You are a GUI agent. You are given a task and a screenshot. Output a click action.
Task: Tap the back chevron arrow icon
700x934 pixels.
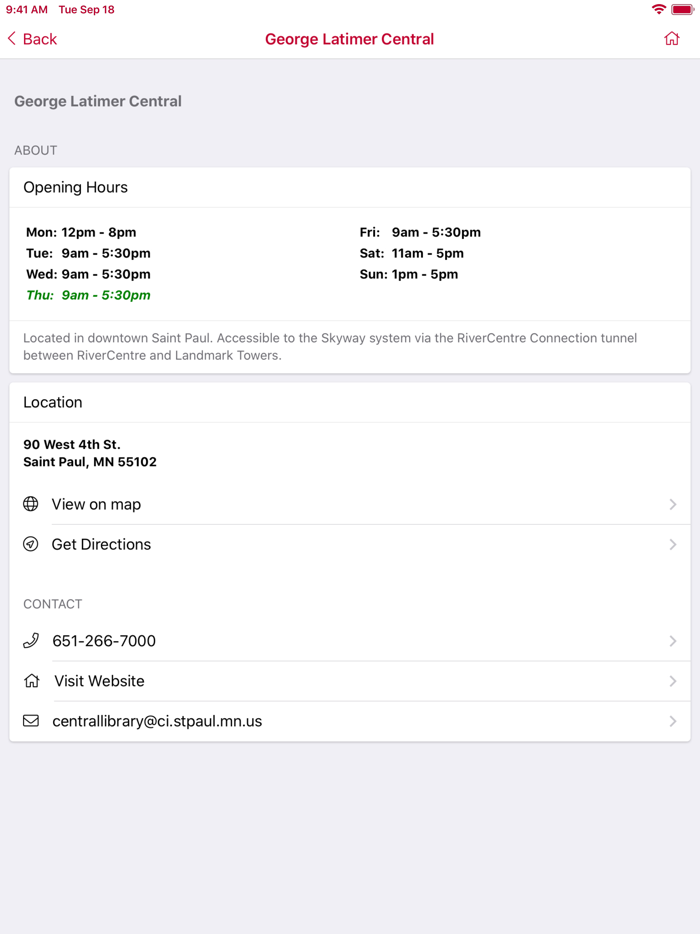[12, 39]
